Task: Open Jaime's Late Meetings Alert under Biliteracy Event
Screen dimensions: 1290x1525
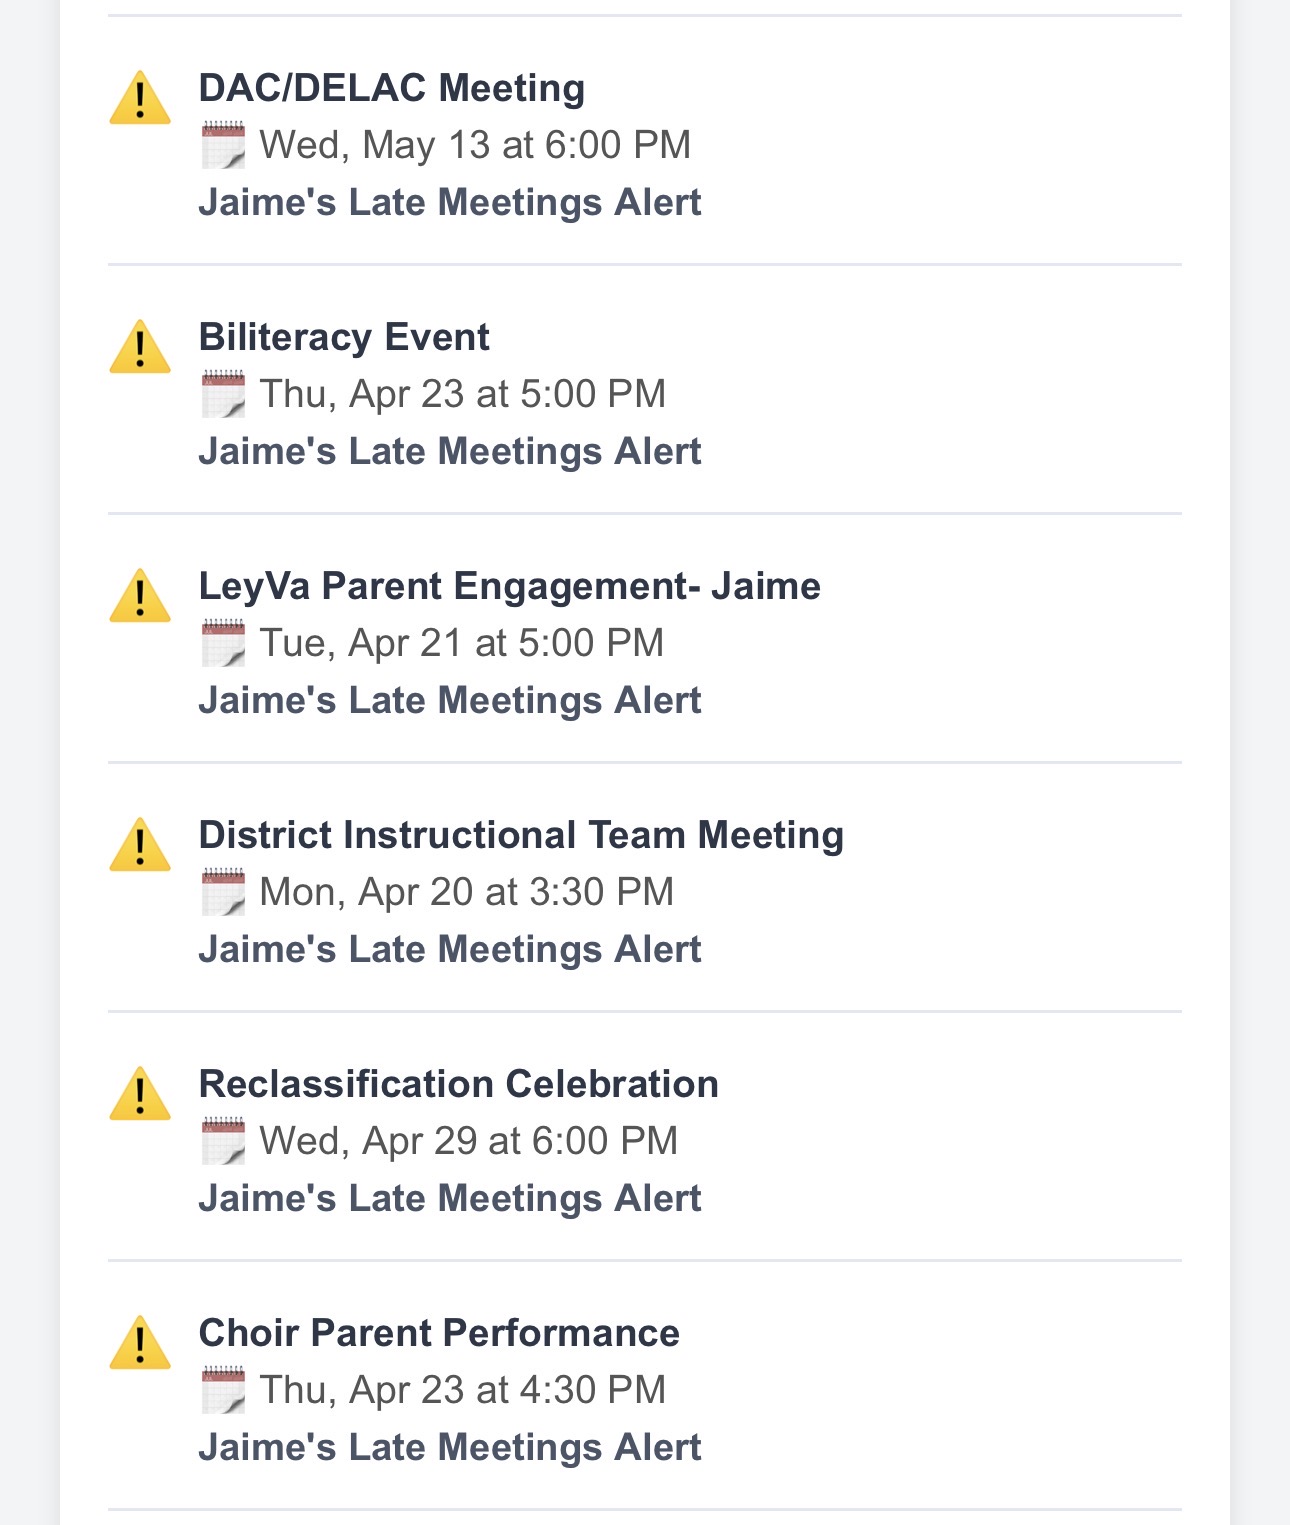Action: [x=450, y=450]
